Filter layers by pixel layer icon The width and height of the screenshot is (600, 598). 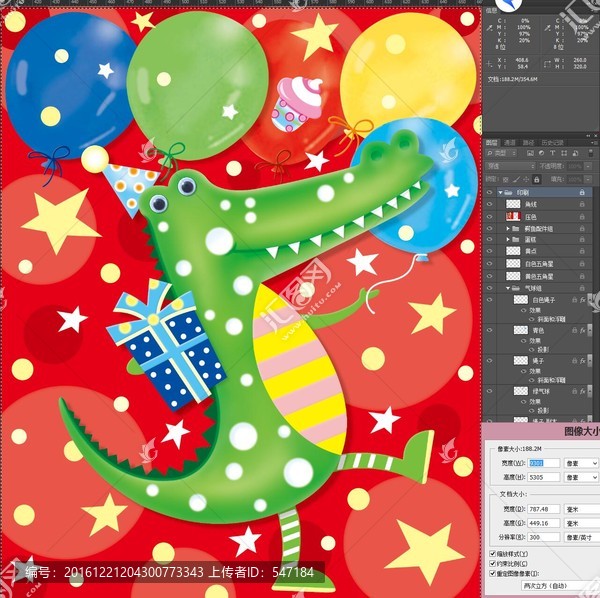[x=530, y=153]
